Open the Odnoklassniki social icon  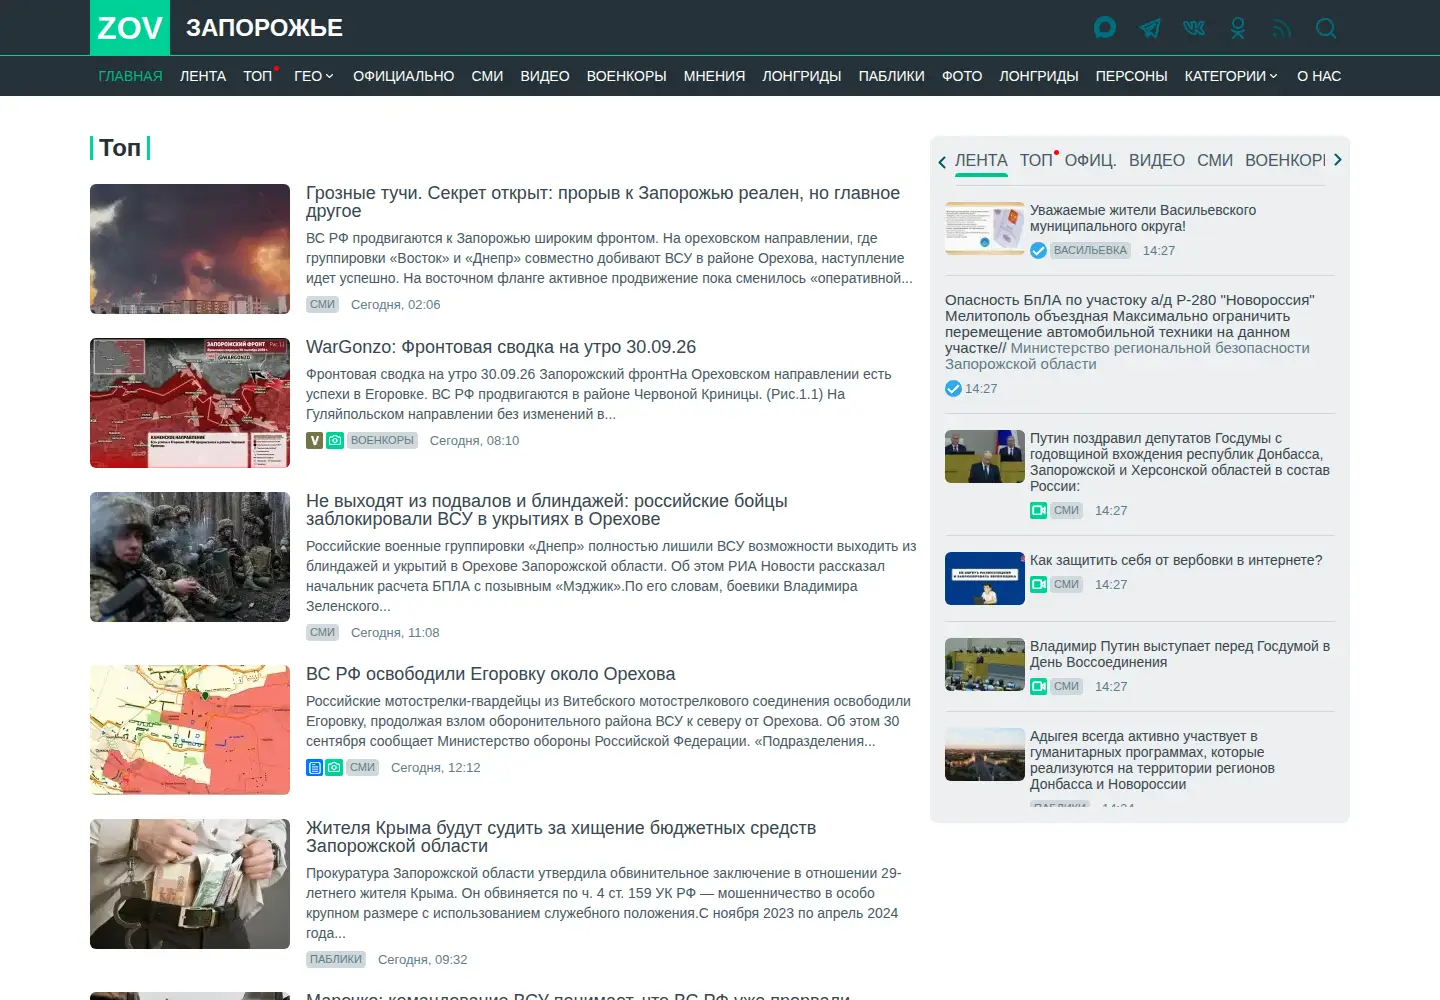(1238, 28)
